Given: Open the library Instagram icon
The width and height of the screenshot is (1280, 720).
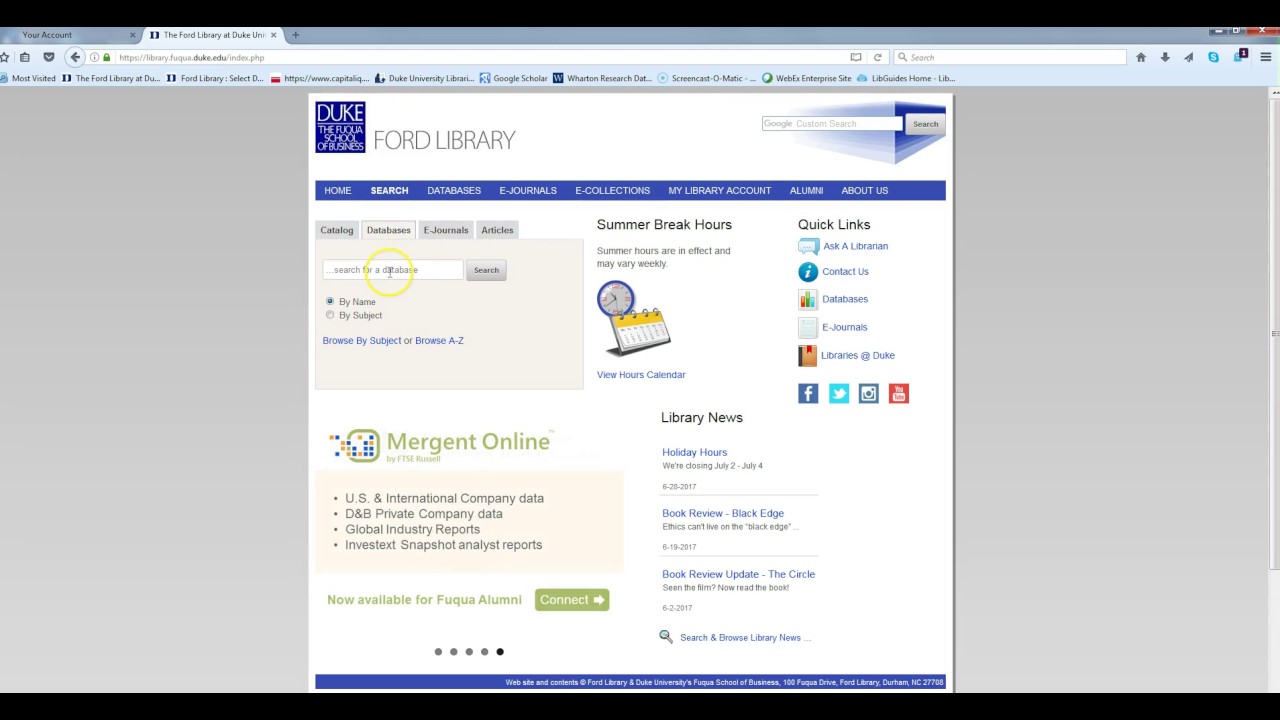Looking at the screenshot, I should coord(868,394).
